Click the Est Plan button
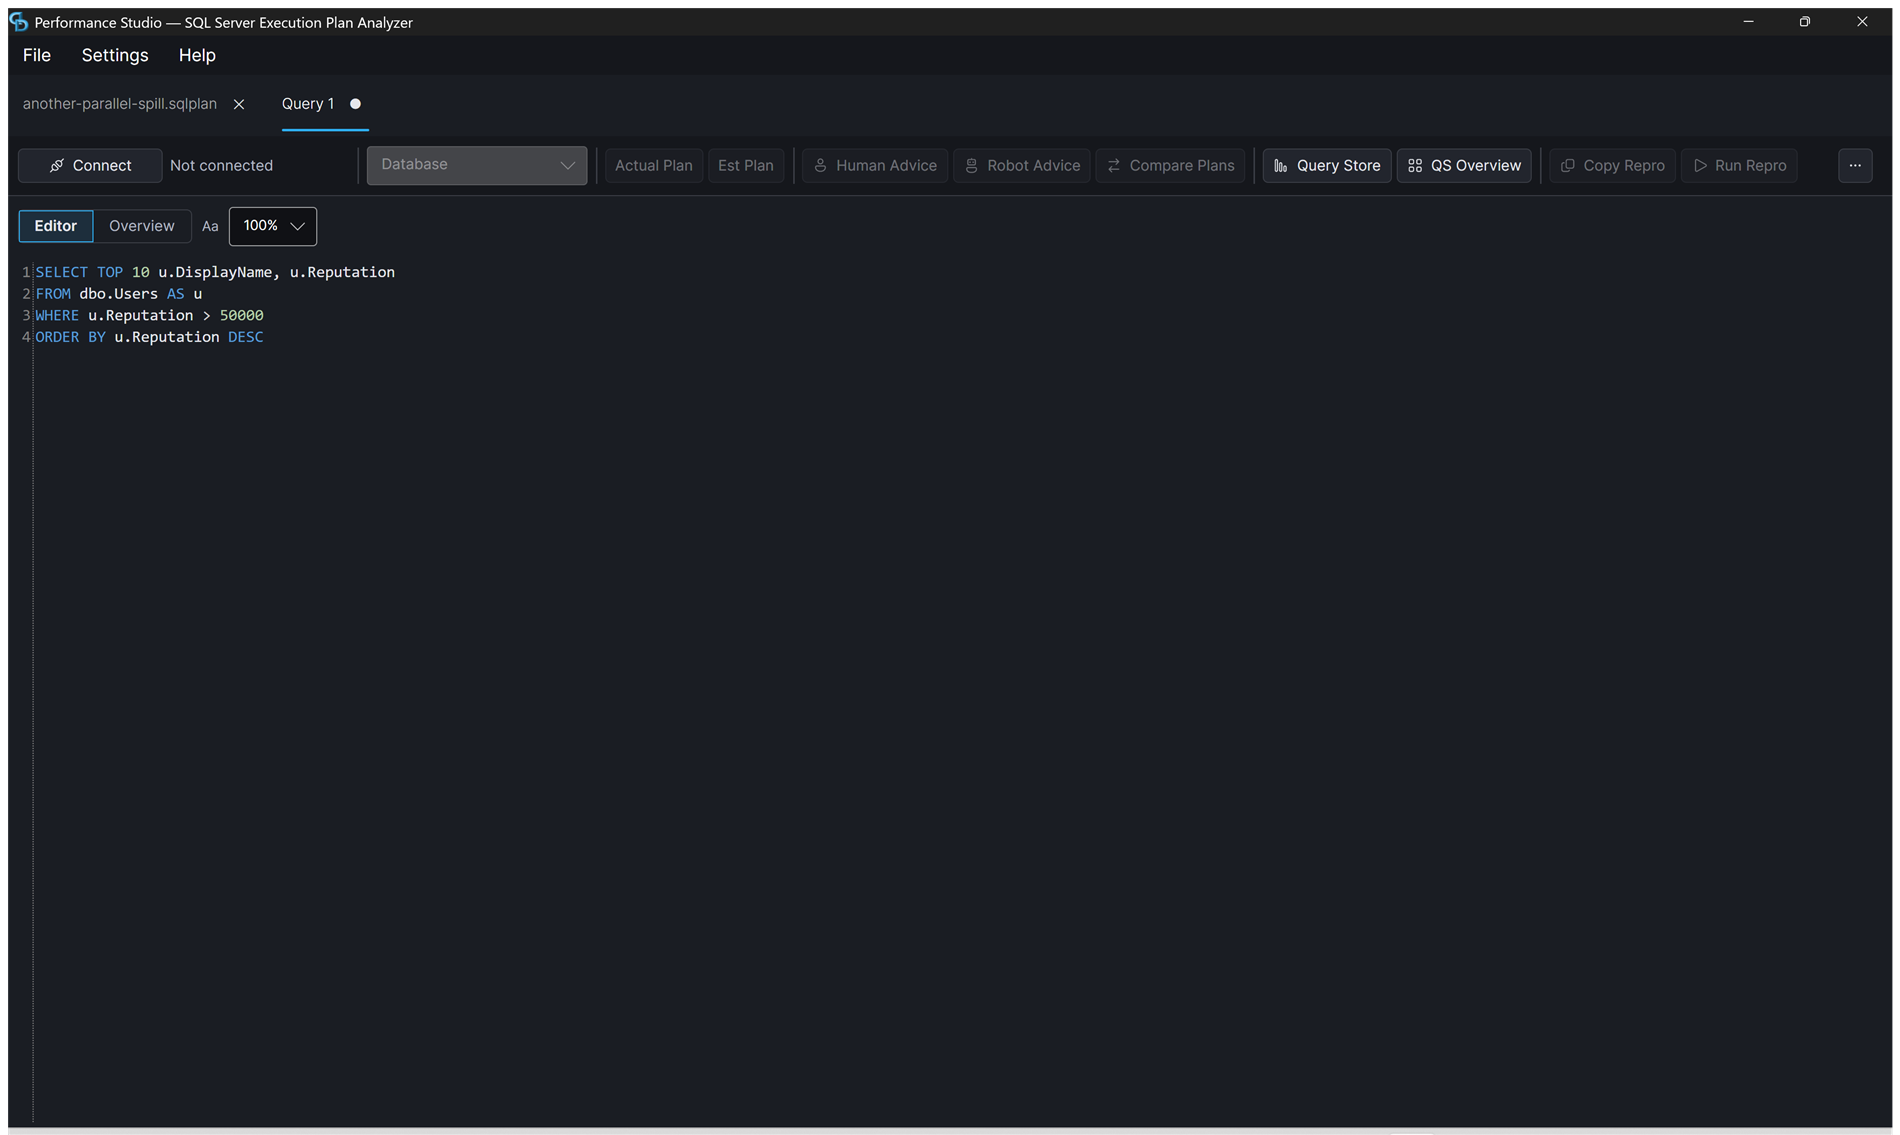The image size is (1900, 1135). [745, 165]
